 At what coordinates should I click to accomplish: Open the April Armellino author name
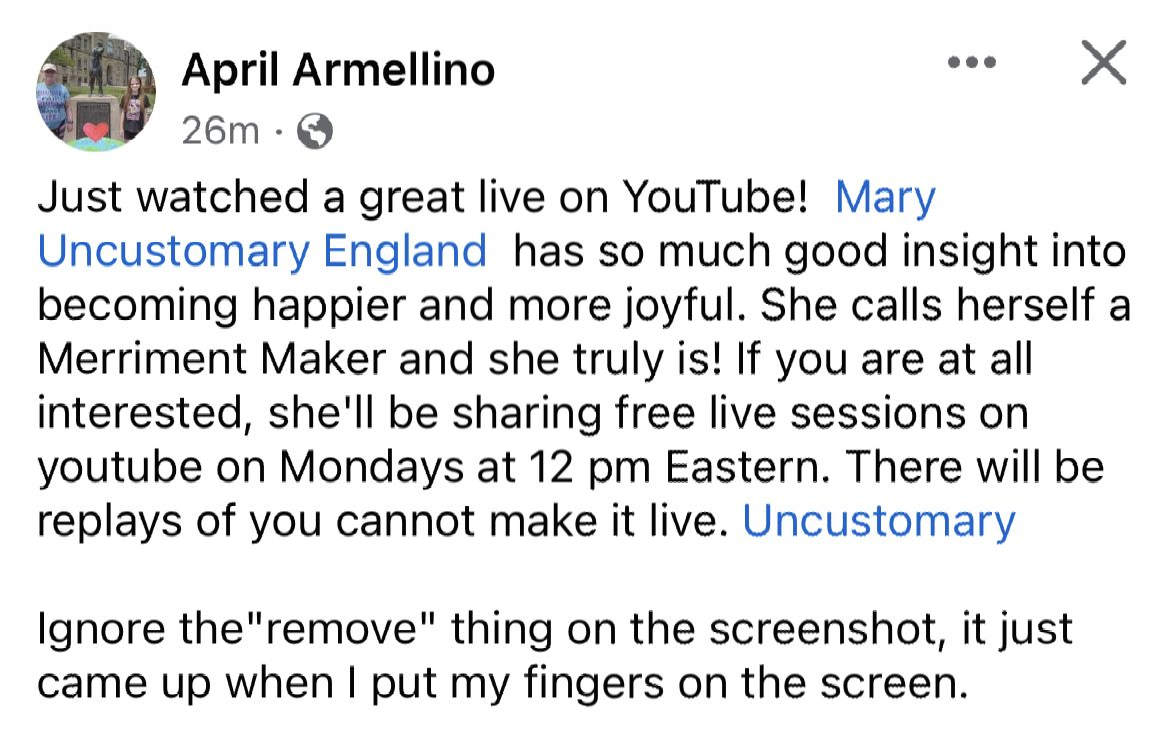click(338, 70)
